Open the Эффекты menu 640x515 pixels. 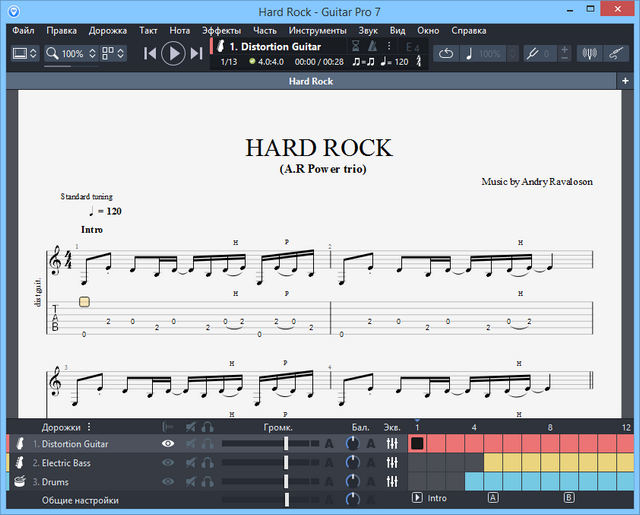tap(220, 30)
